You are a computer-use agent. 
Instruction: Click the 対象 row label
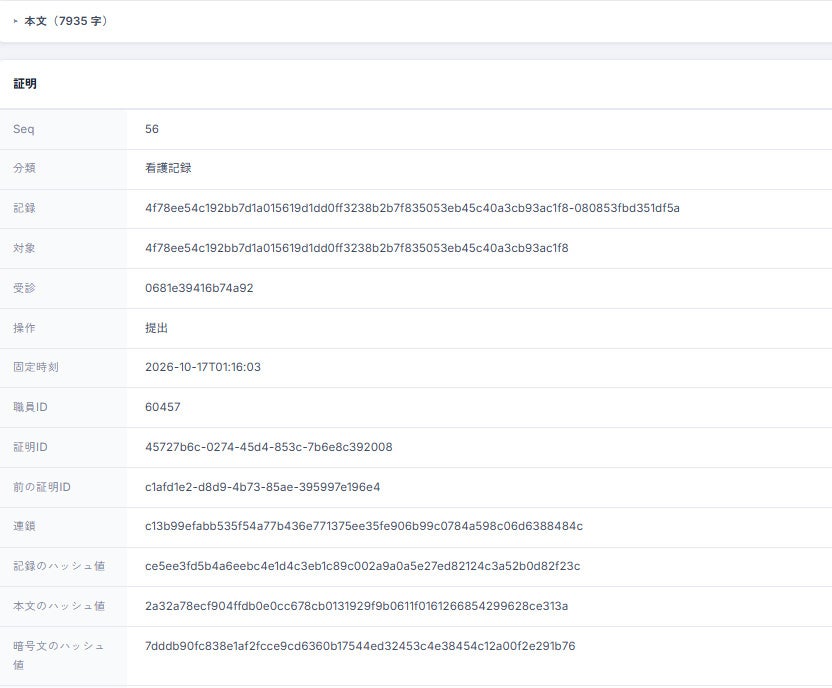pos(24,248)
